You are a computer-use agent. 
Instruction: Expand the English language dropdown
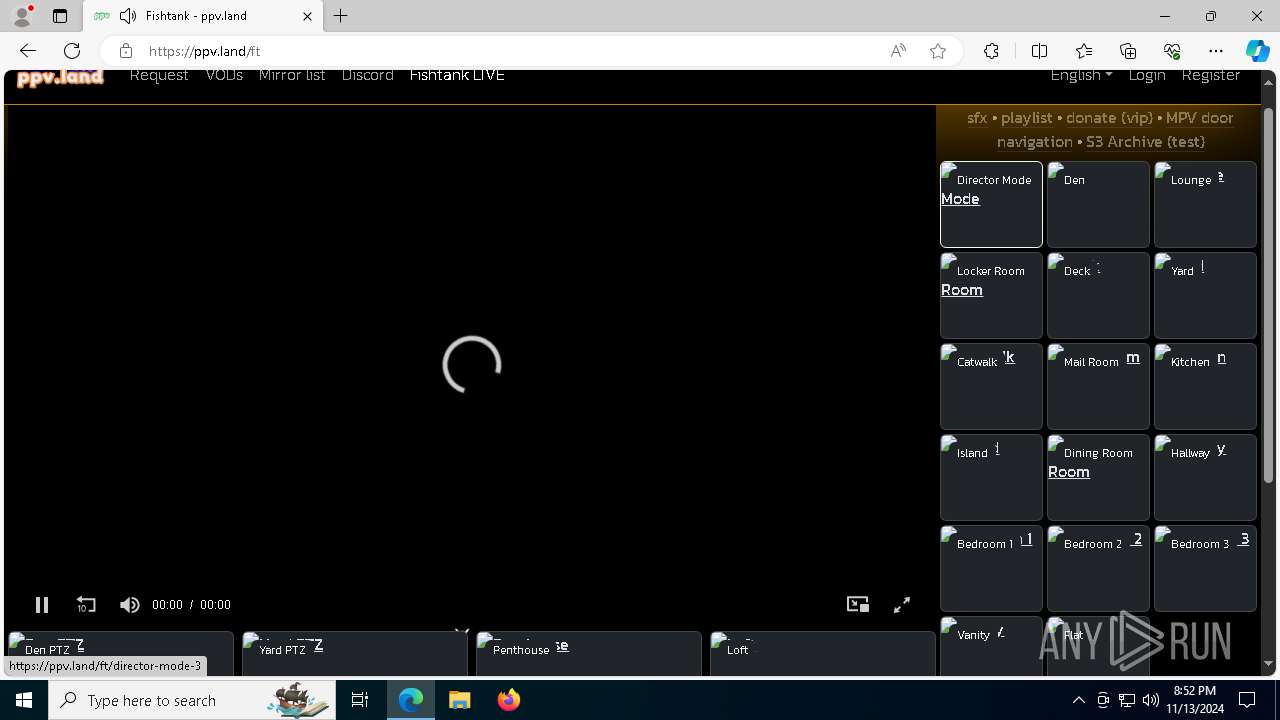[1081, 75]
